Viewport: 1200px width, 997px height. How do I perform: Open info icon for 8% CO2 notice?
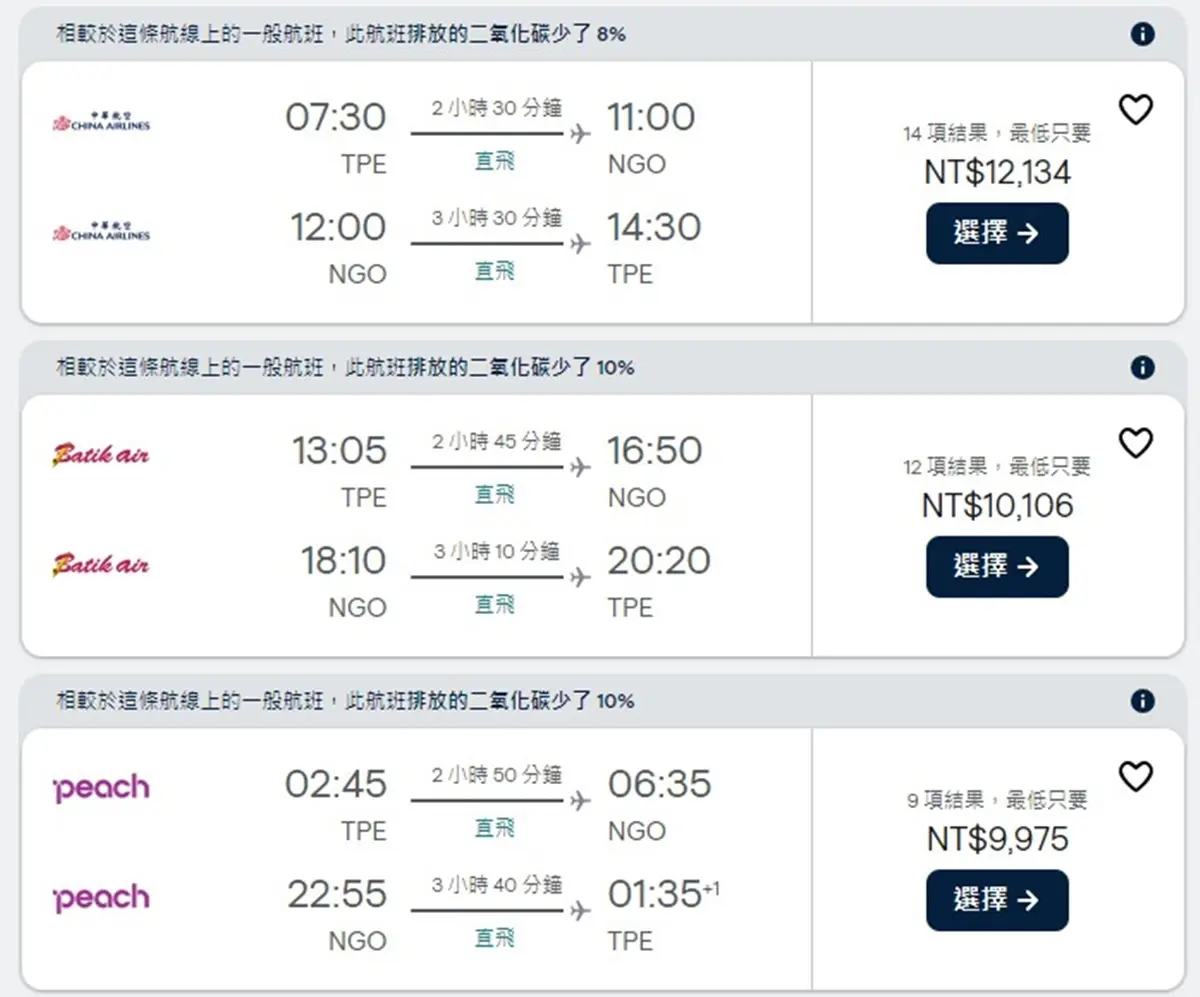(x=1142, y=34)
